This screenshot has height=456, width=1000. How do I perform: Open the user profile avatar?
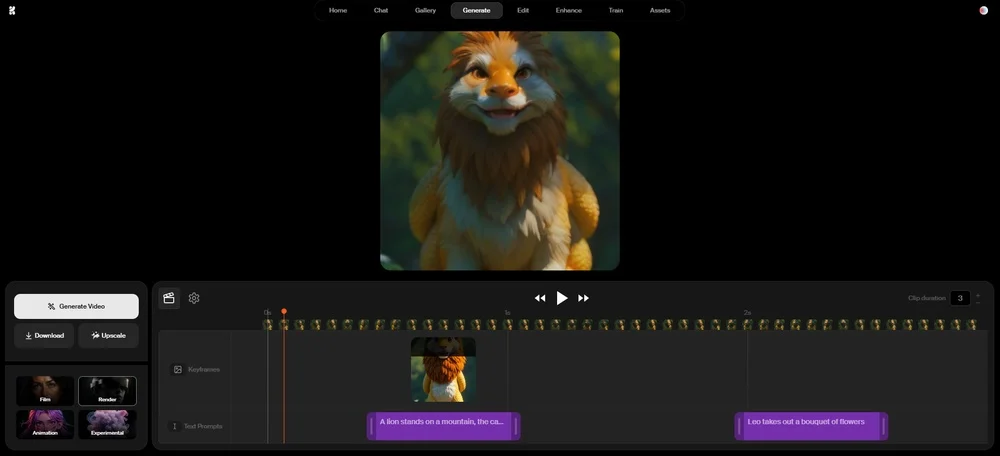coord(983,10)
